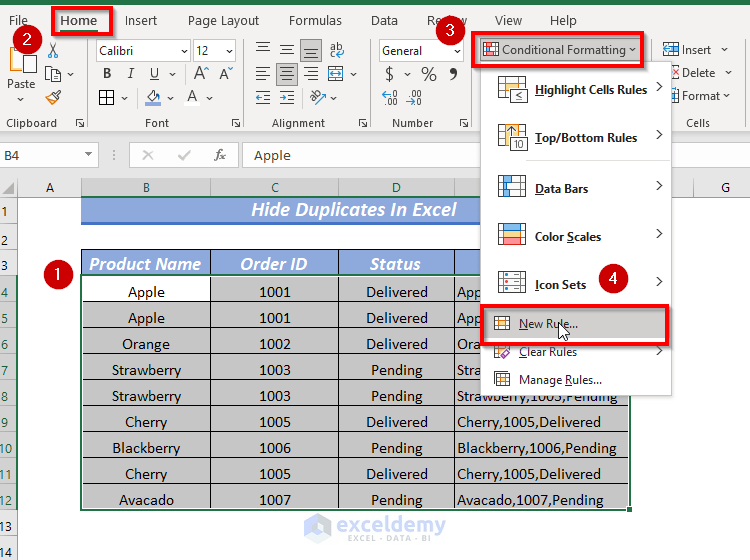Open the Merge & Center dropdown arrow
This screenshot has width=750, height=560.
[x=354, y=74]
